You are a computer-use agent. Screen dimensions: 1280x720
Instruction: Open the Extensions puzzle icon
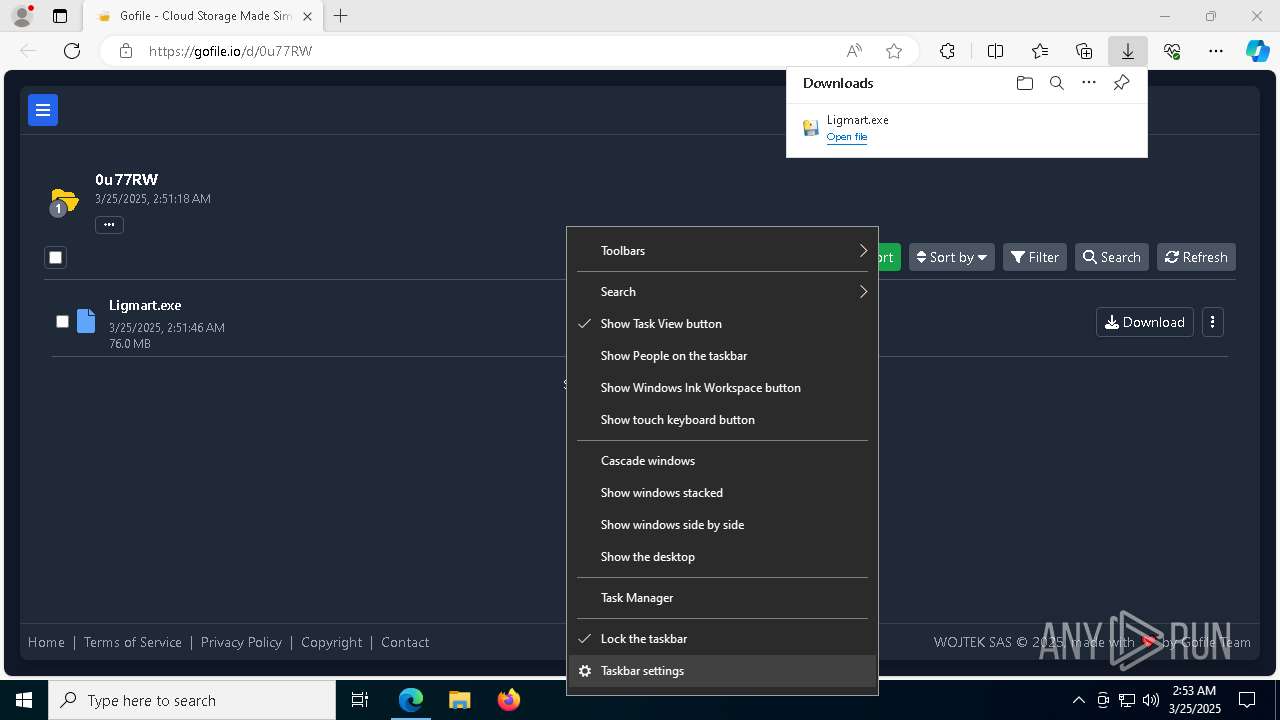click(947, 51)
